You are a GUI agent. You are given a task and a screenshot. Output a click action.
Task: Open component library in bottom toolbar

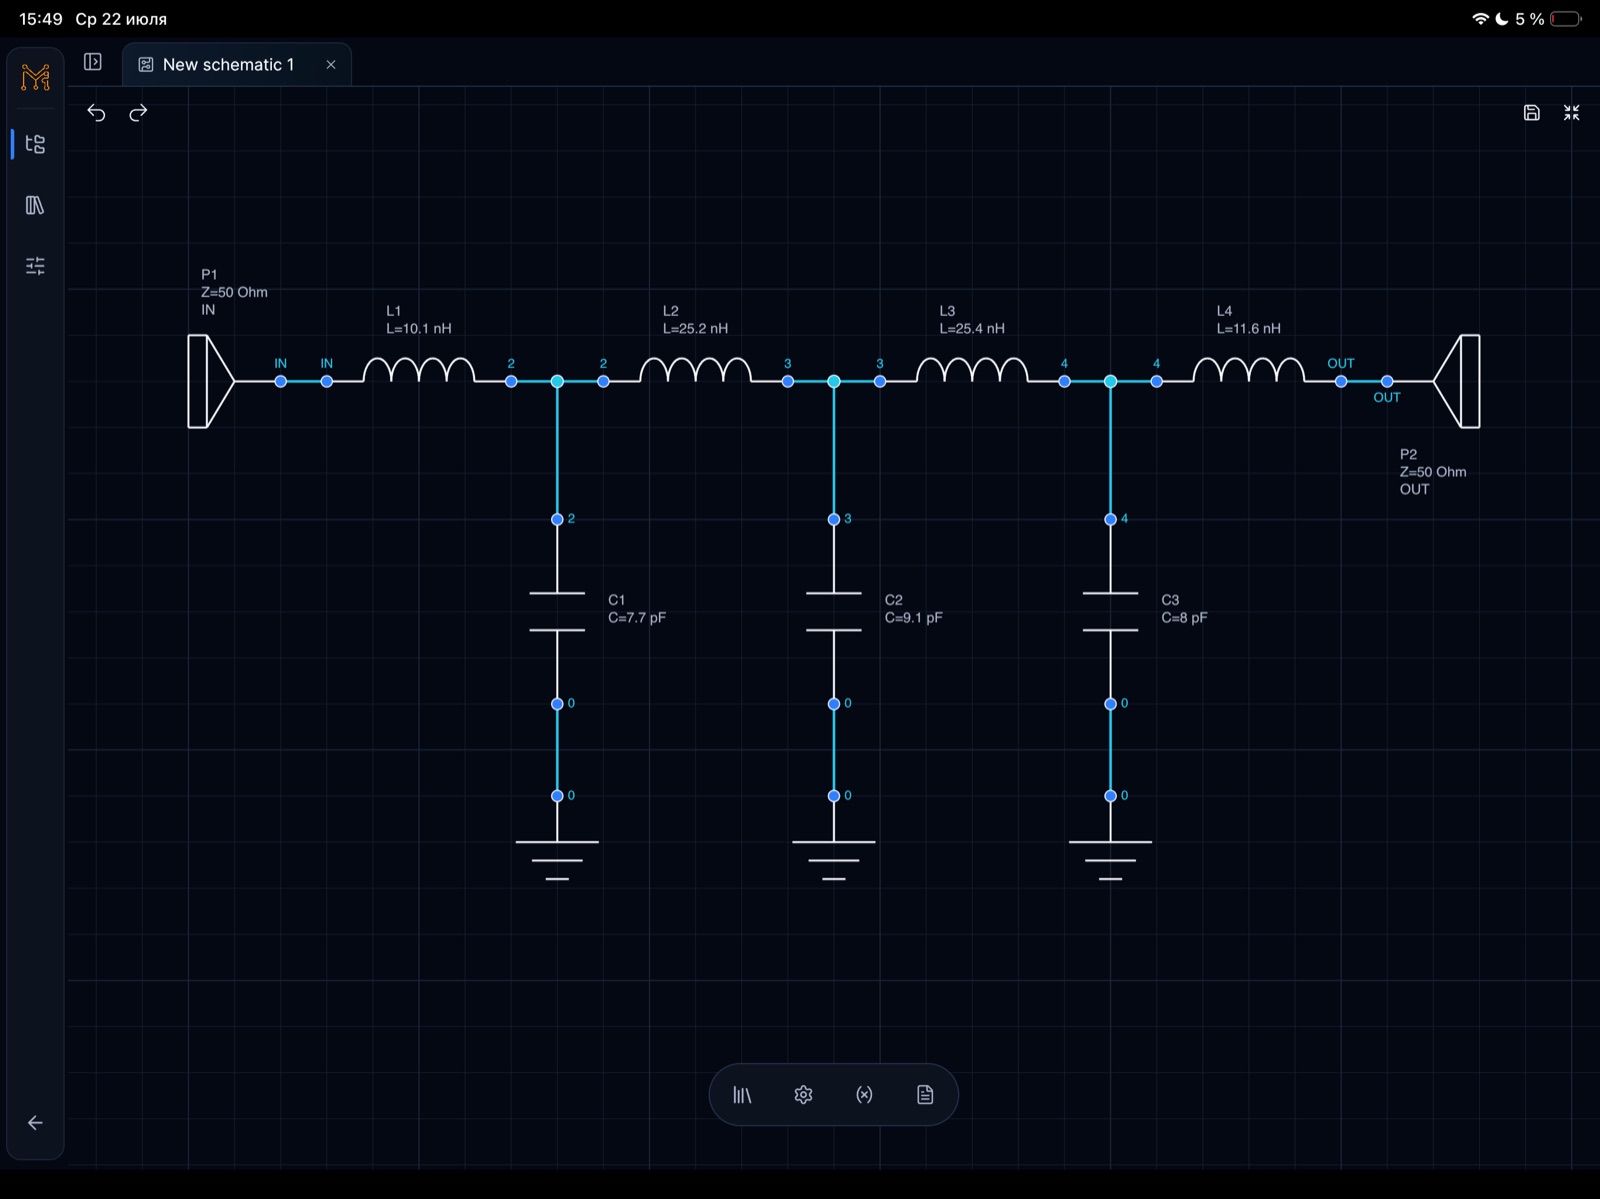pyautogui.click(x=742, y=1095)
